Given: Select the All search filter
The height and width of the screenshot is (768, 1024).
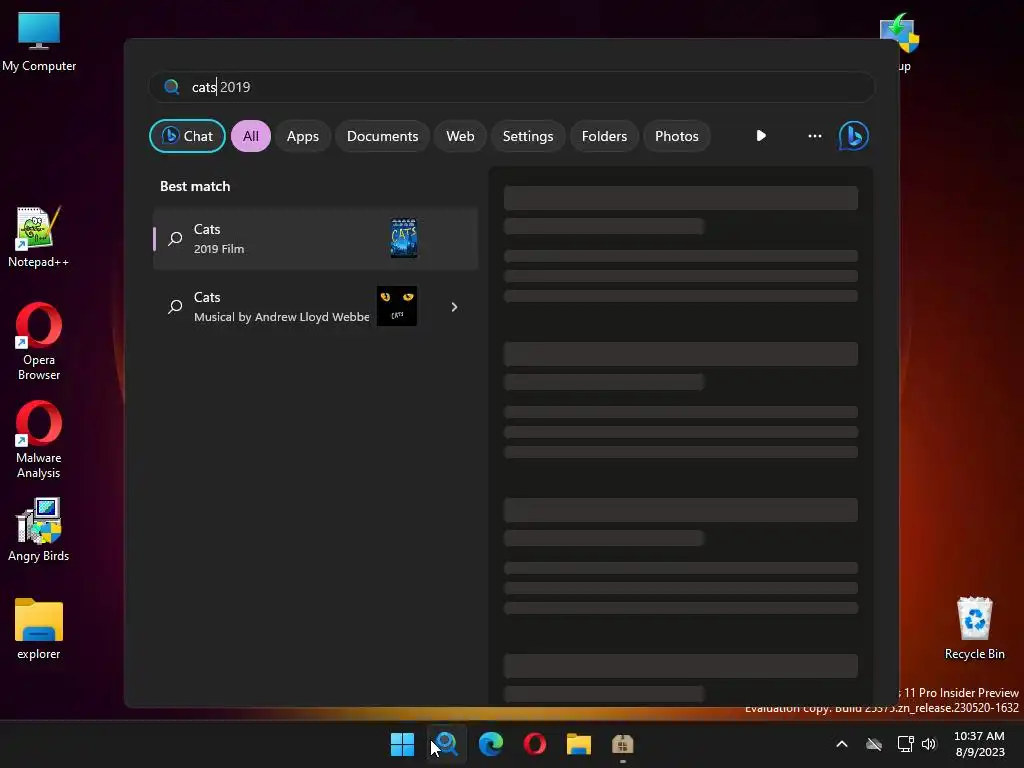Looking at the screenshot, I should click(251, 136).
